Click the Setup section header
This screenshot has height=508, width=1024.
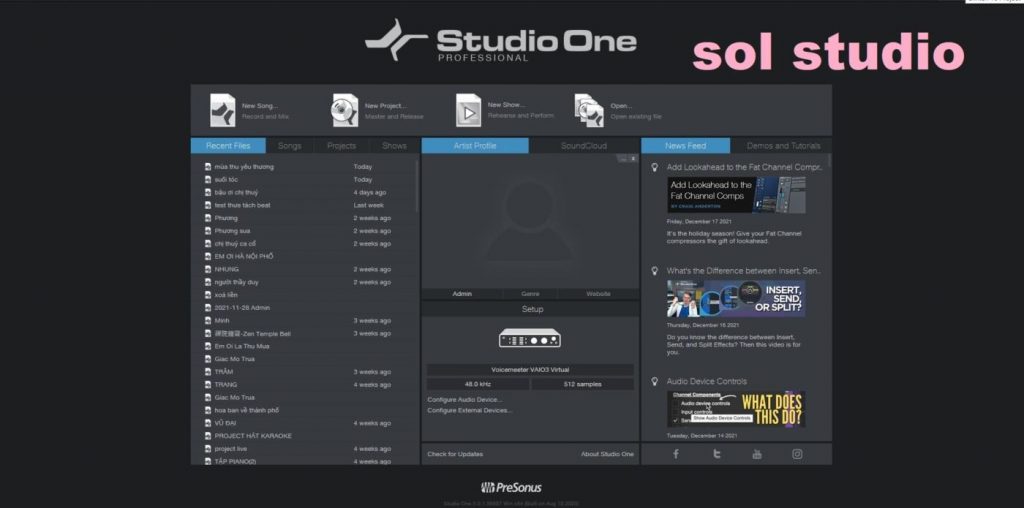530,309
